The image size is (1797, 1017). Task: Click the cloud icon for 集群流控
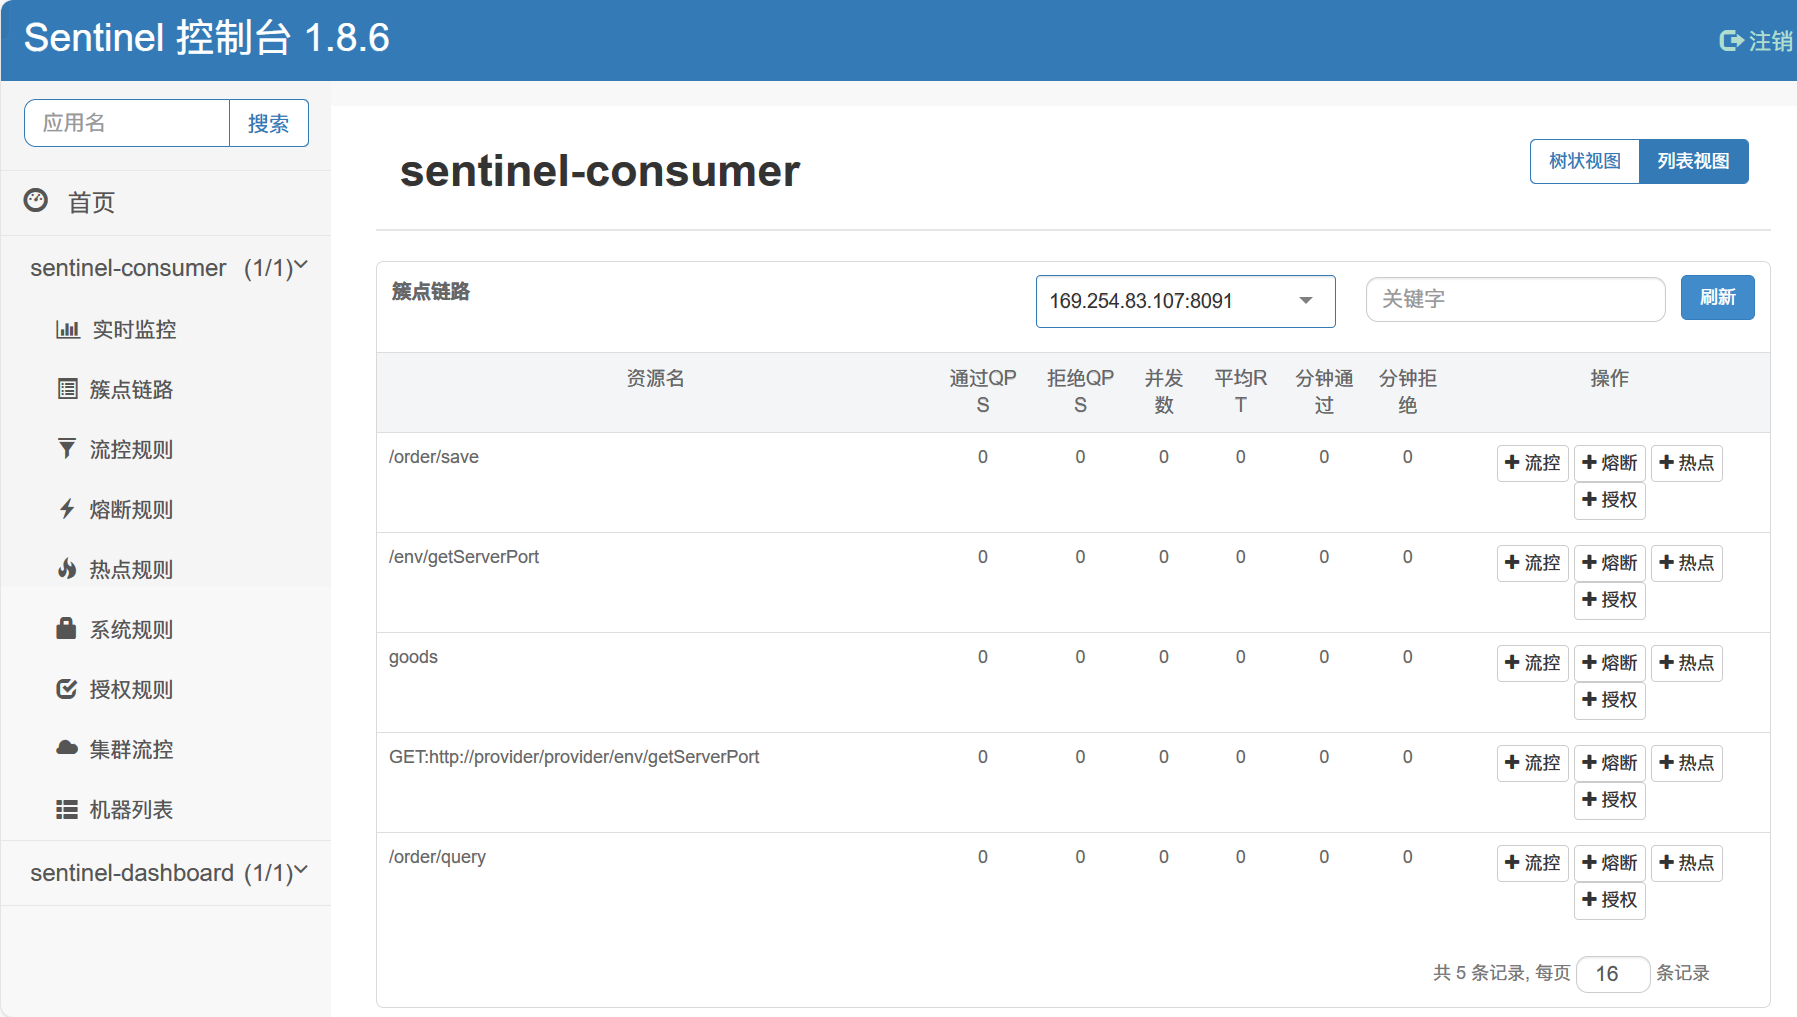pyautogui.click(x=67, y=748)
